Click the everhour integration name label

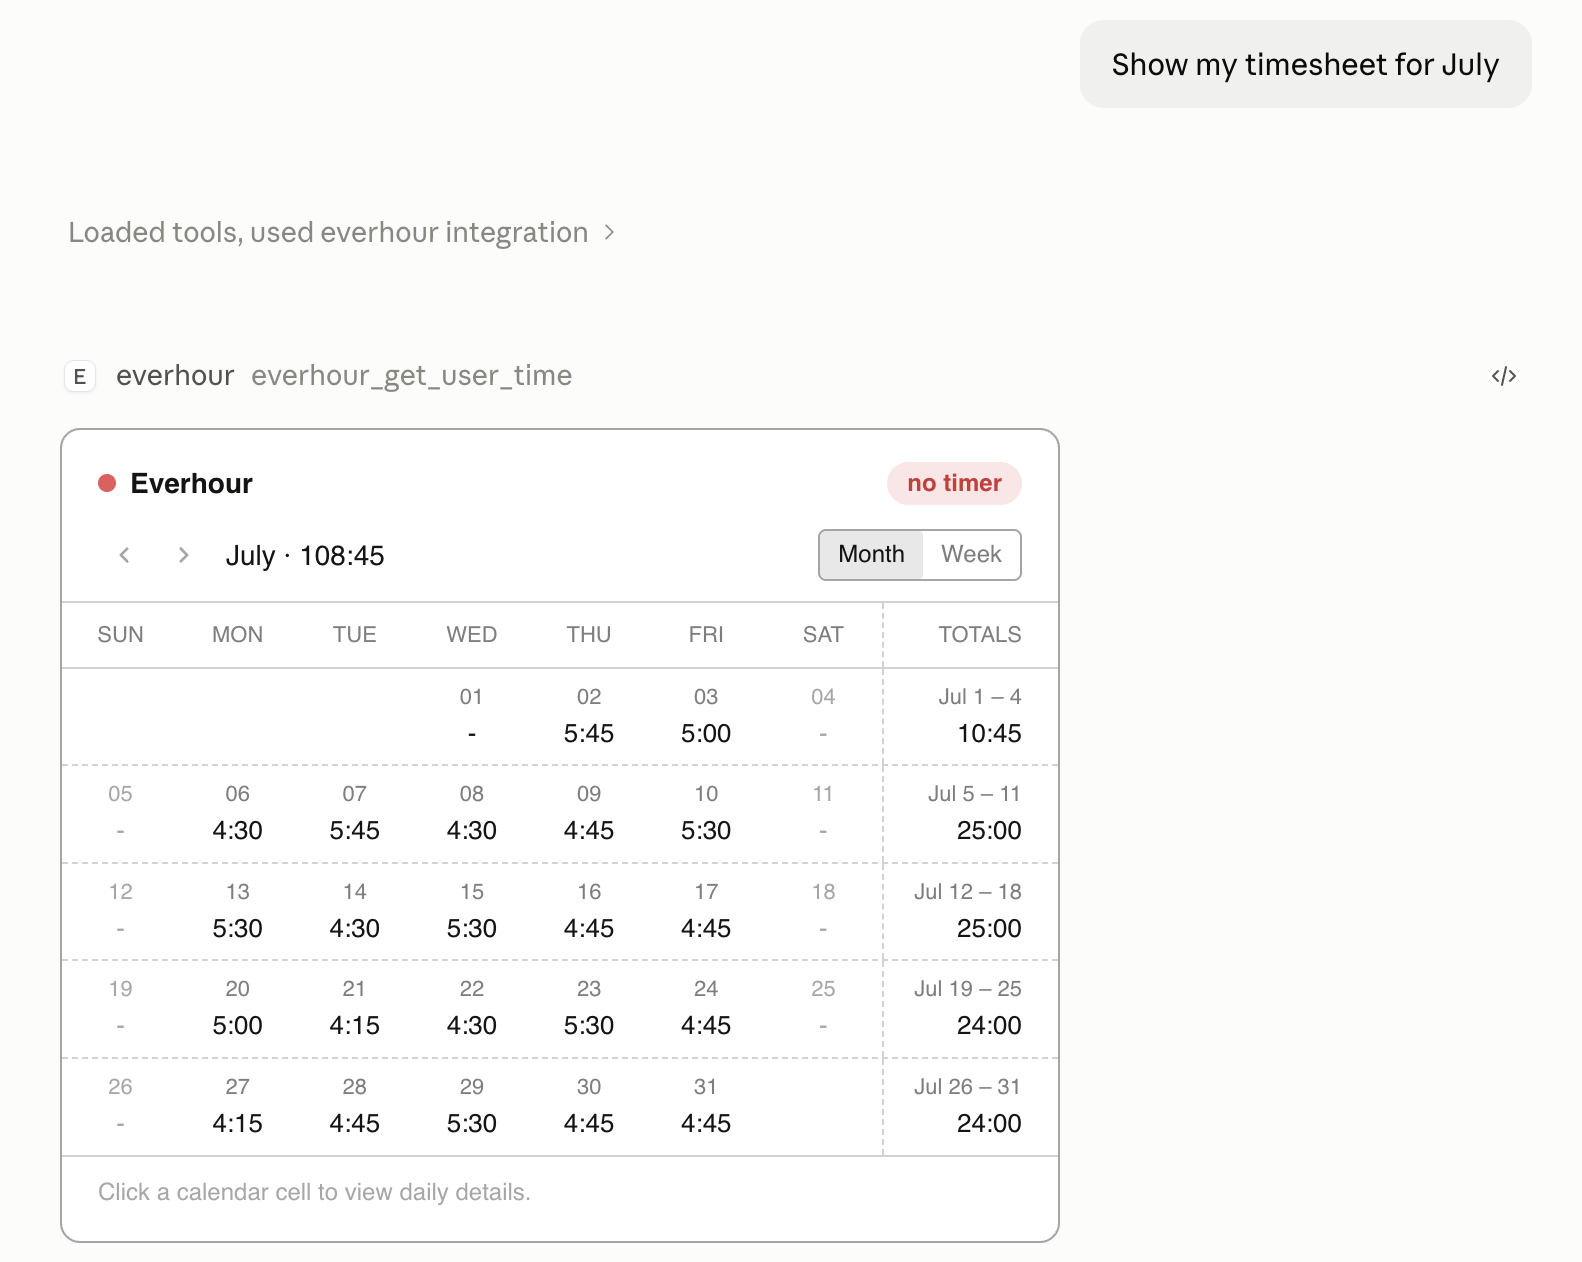pyautogui.click(x=175, y=376)
